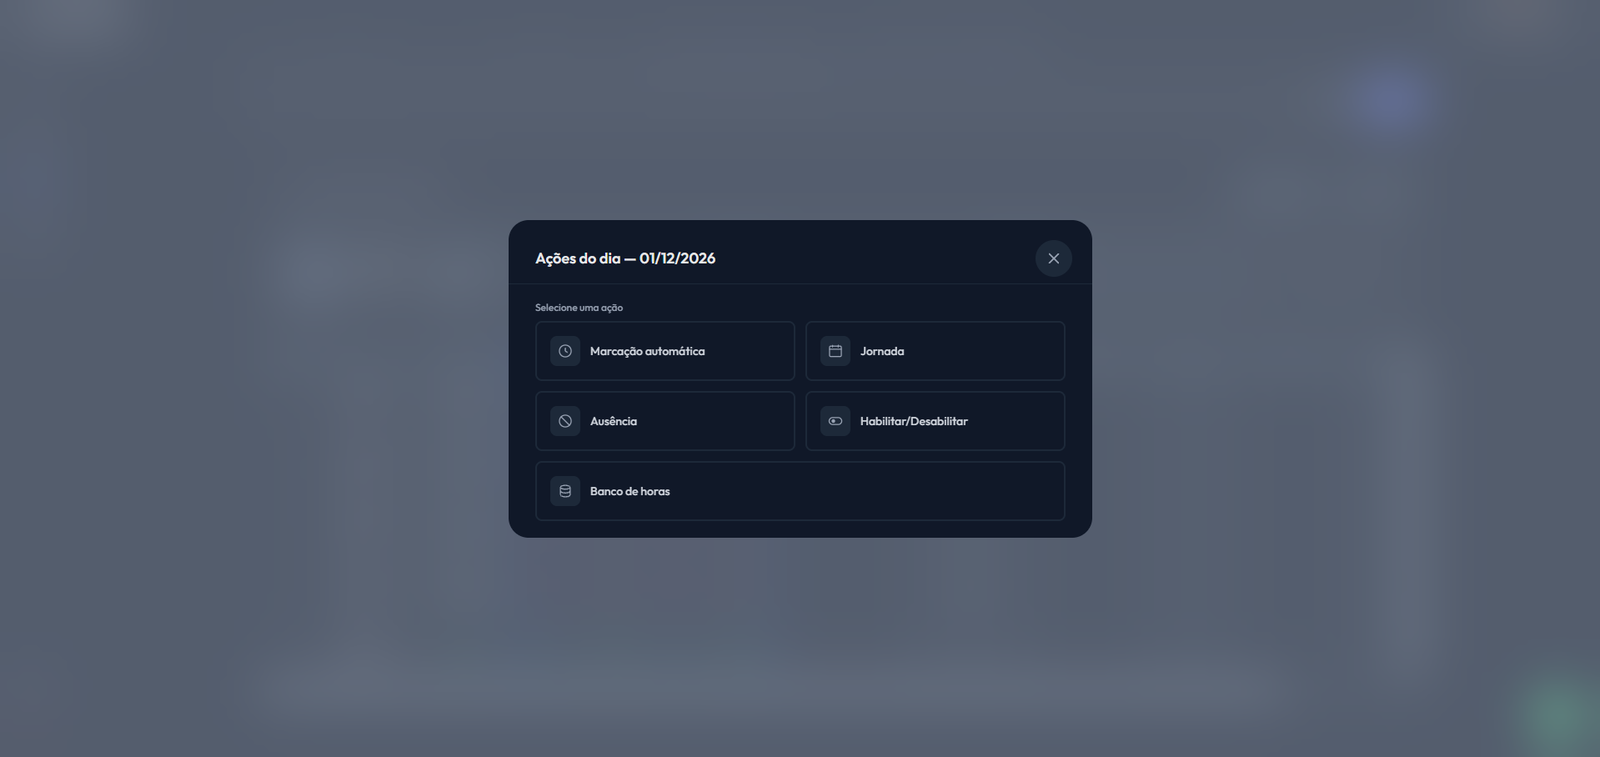Viewport: 1600px width, 757px height.
Task: Click the database icon for Banco de horas
Action: coord(565,491)
